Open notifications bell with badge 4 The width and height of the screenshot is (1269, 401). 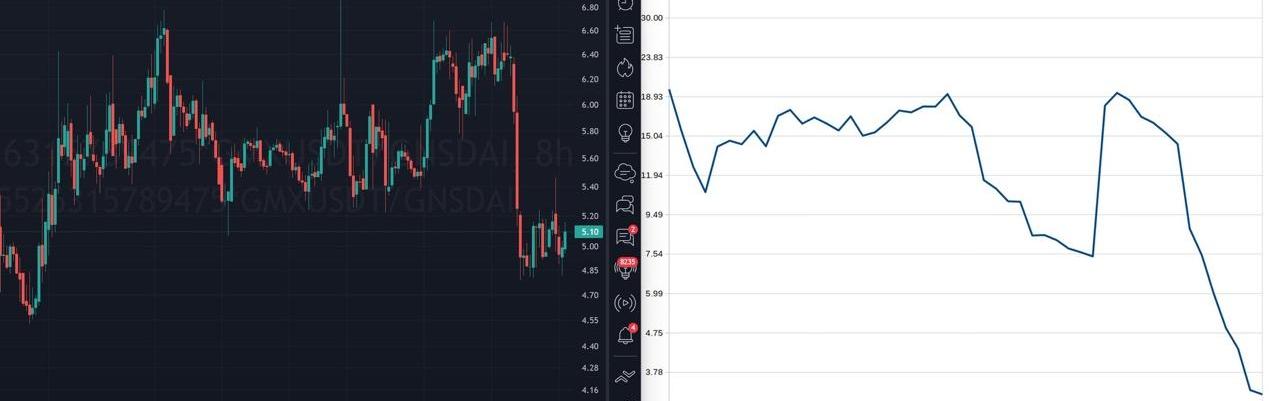[x=625, y=336]
